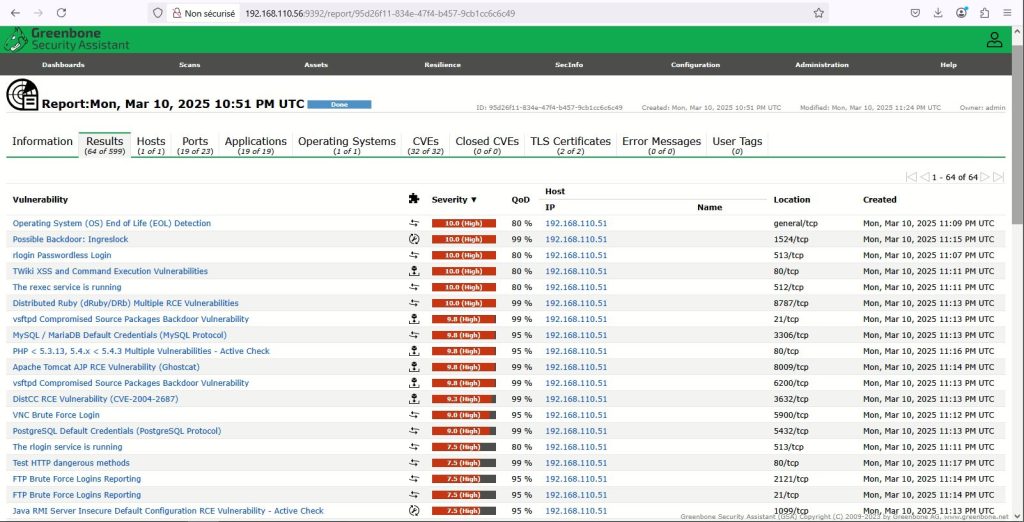
Task: Open the user account icon menu
Action: [x=994, y=40]
